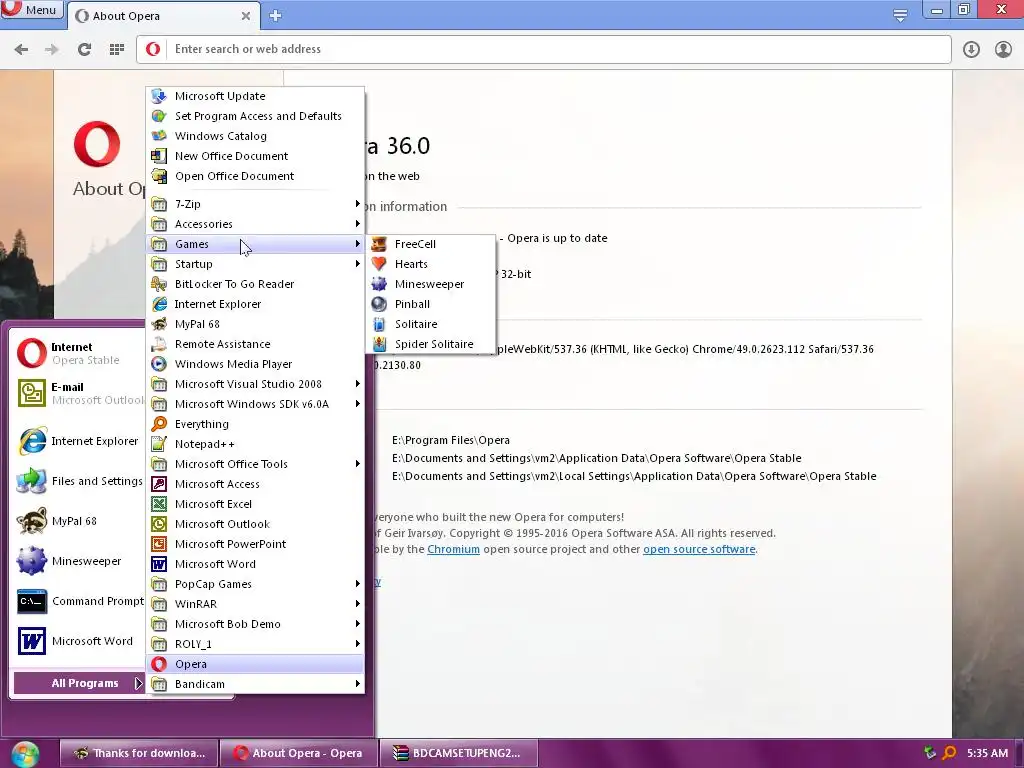1024x768 pixels.
Task: Click the Everything search tray icon
Action: click(949, 753)
